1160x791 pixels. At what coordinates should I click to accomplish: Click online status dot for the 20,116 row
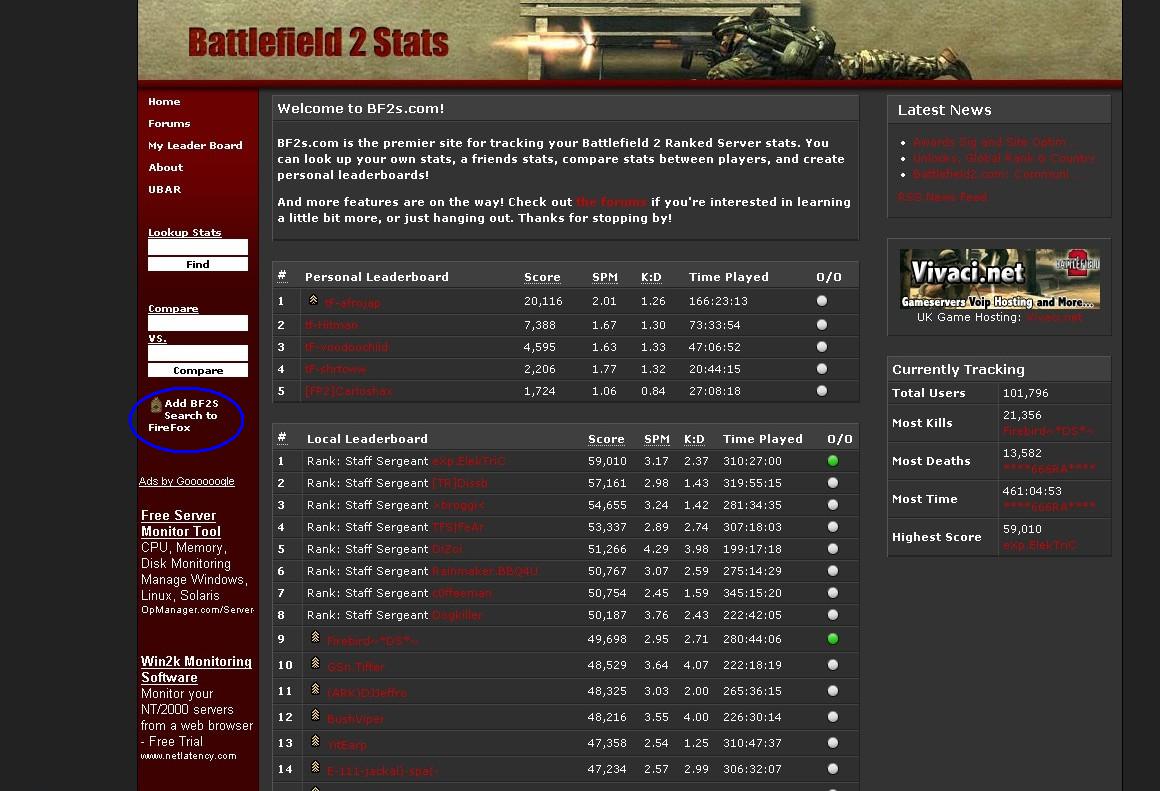[822, 301]
